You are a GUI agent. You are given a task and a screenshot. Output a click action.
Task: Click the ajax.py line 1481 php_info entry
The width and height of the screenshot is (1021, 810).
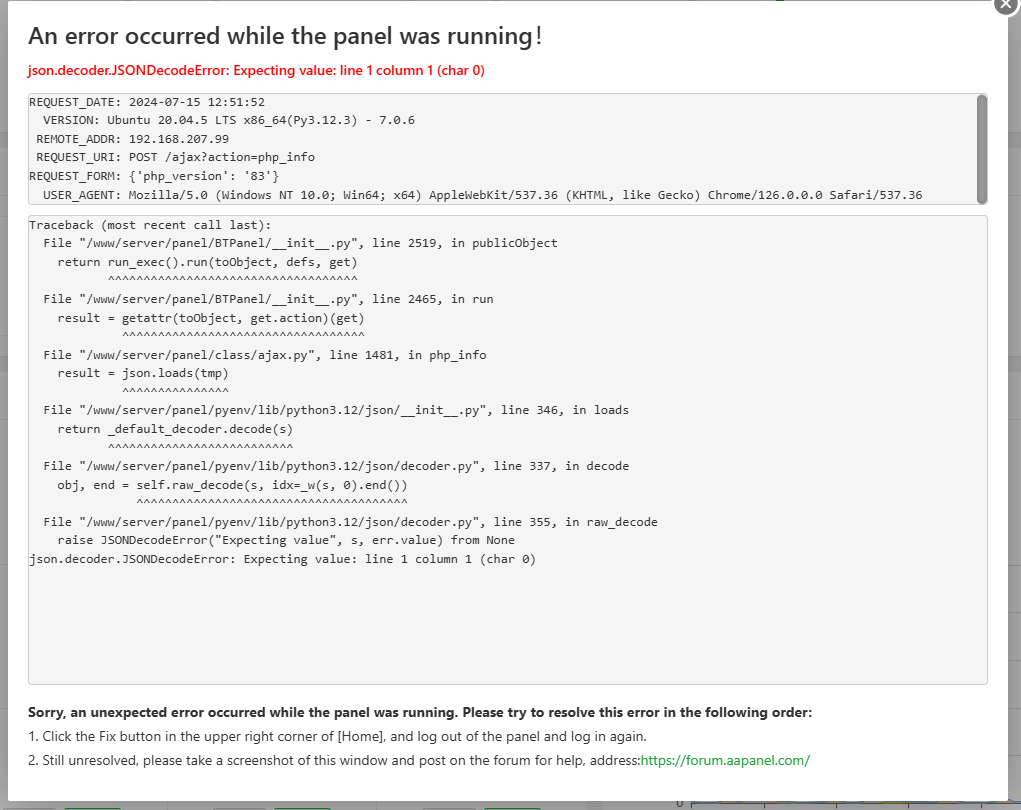click(265, 355)
